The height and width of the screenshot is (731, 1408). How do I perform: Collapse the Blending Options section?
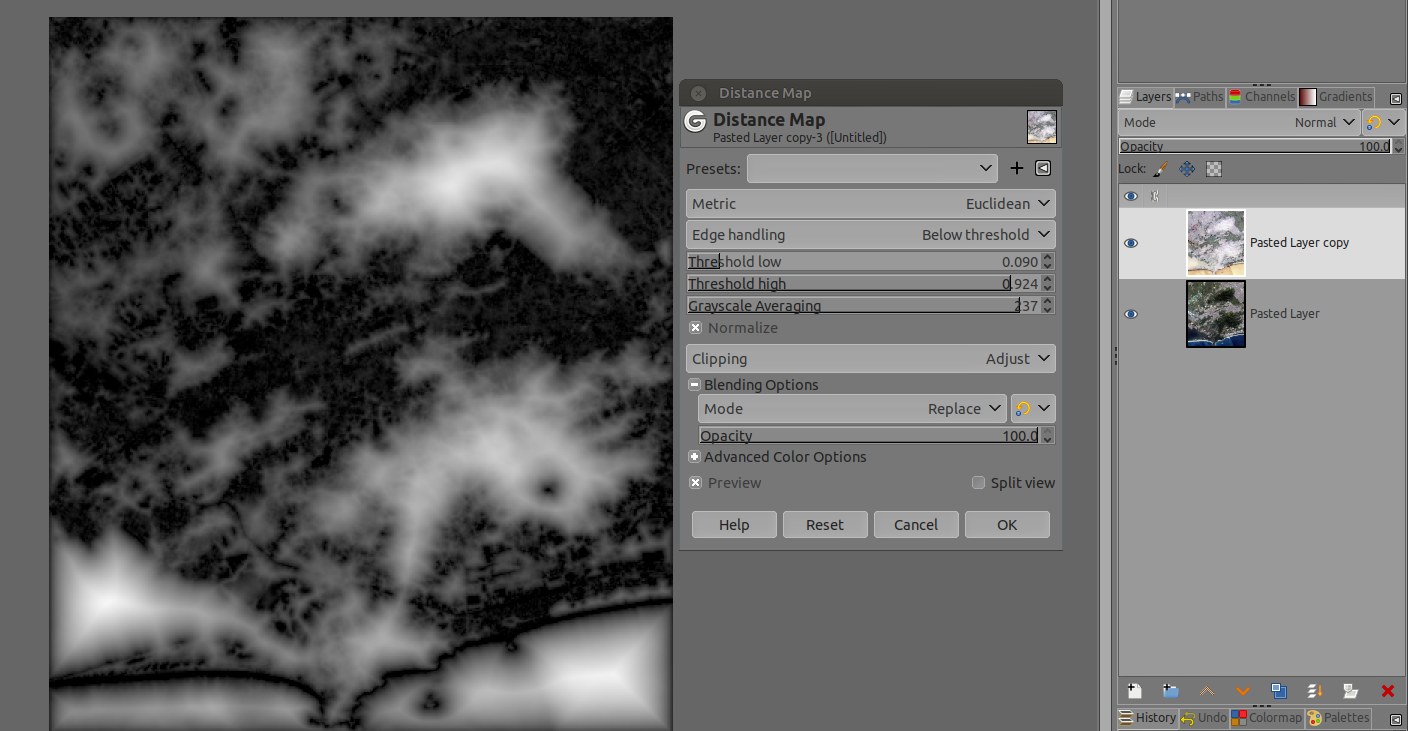[x=694, y=385]
